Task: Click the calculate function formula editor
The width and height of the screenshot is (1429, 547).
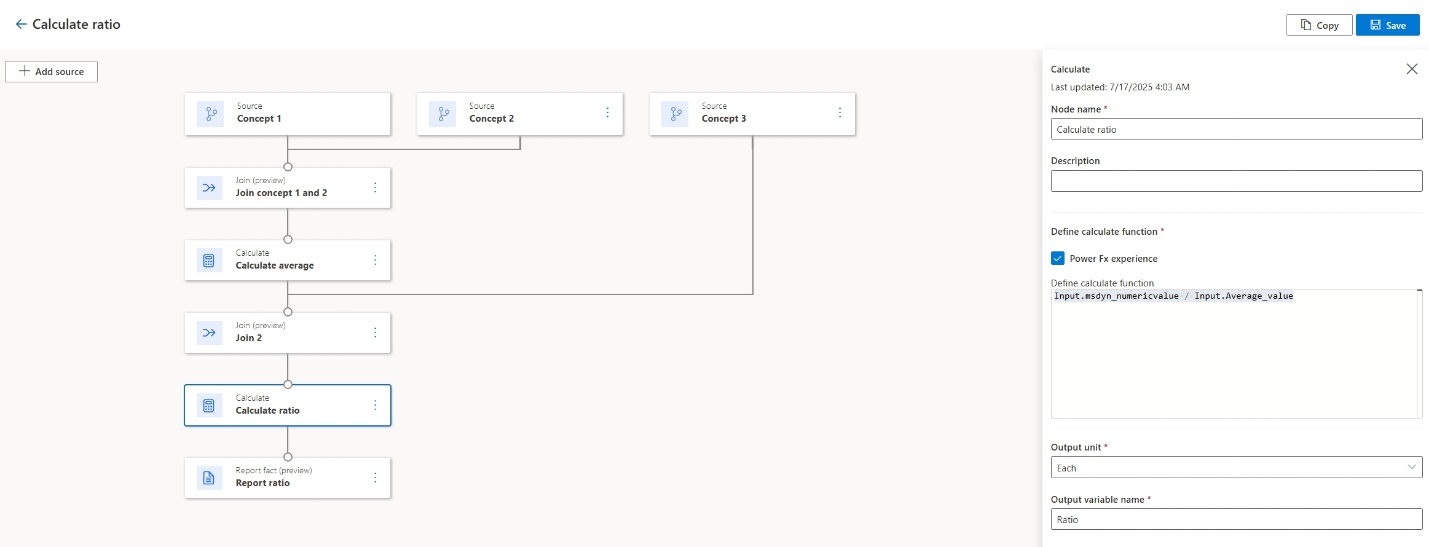Action: point(1236,354)
